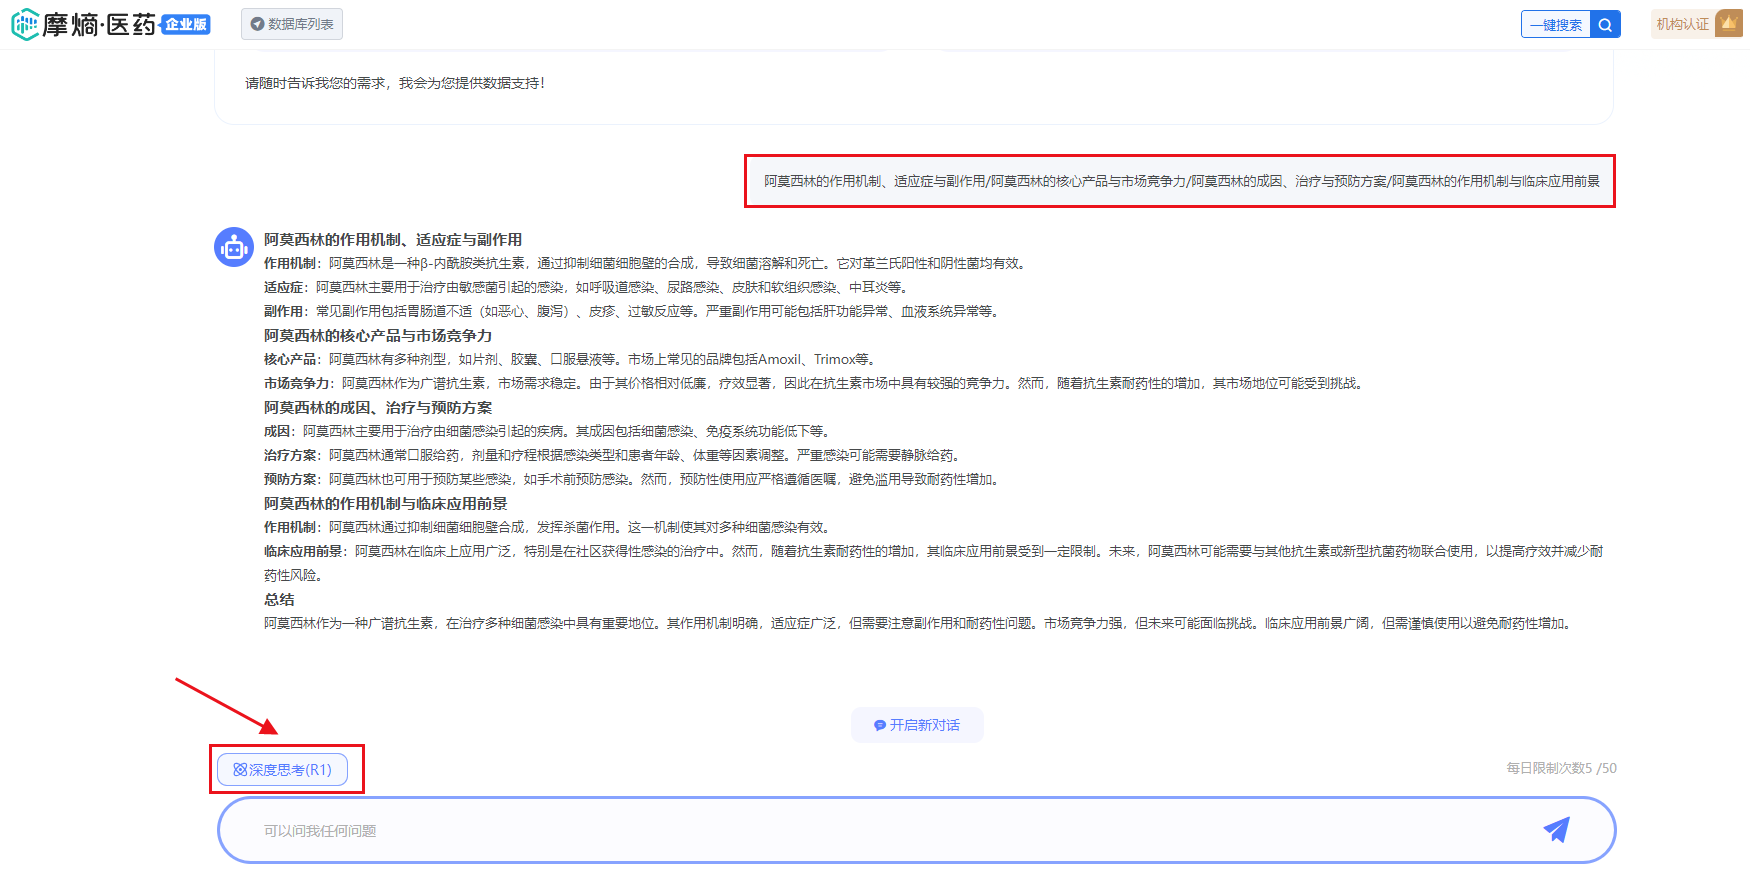Click the 每日限制次数5 /50 counter
The width and height of the screenshot is (1750, 881).
[x=1561, y=768]
